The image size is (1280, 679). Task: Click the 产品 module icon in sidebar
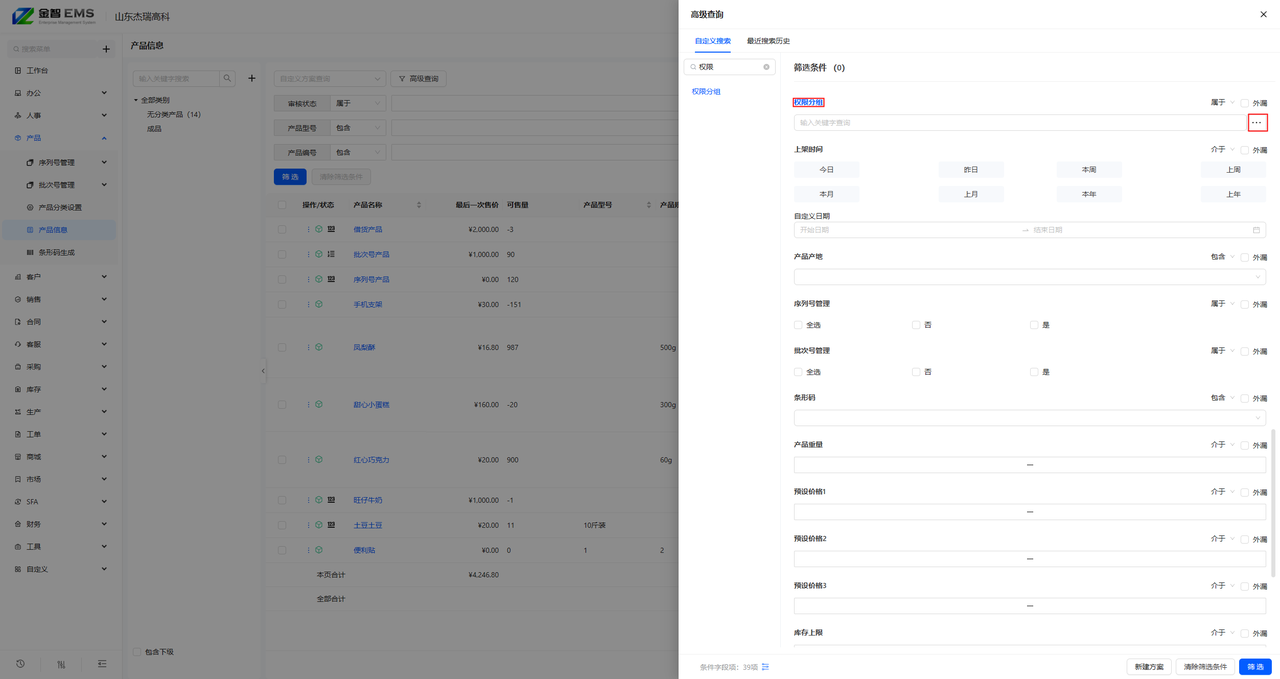tap(18, 138)
